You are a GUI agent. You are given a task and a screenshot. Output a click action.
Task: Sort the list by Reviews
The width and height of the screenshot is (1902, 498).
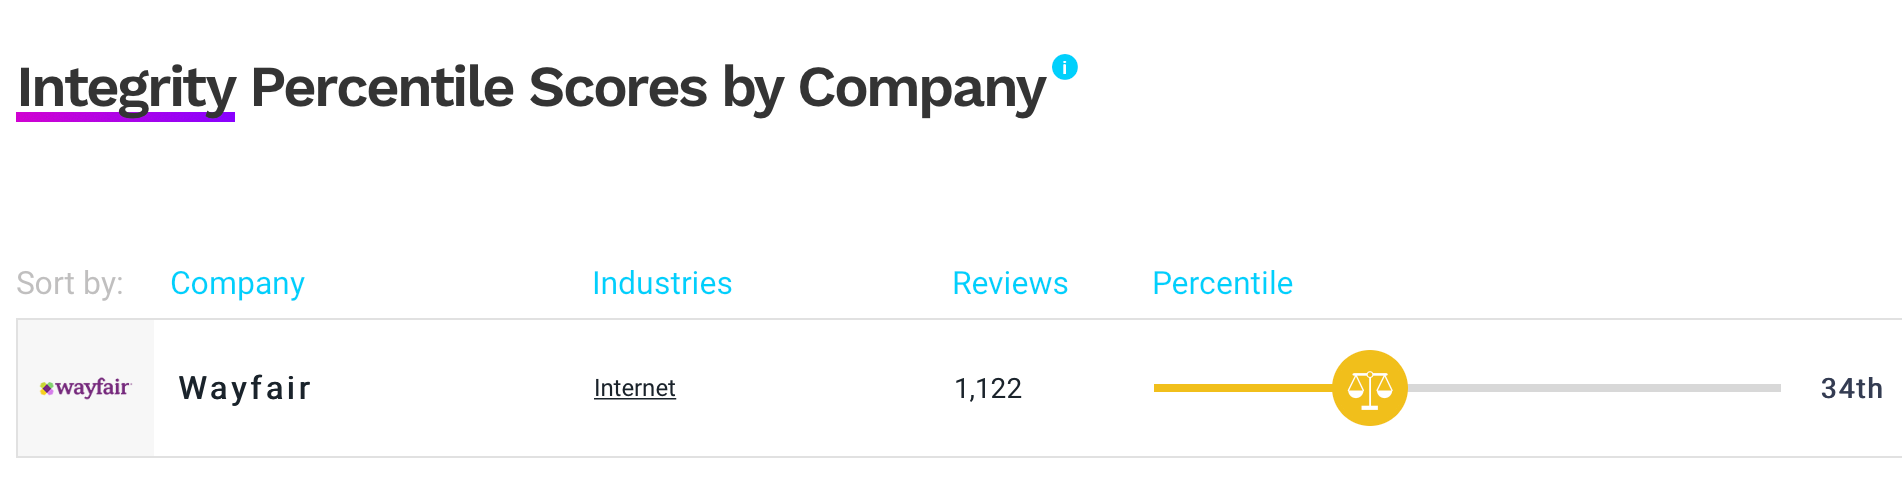click(1010, 283)
